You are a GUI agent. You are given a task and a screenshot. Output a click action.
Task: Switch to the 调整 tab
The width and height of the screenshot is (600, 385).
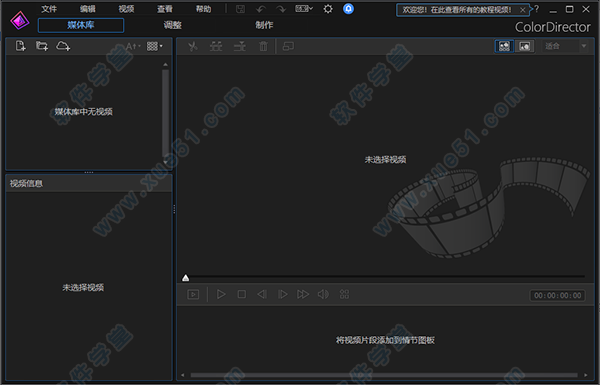173,25
